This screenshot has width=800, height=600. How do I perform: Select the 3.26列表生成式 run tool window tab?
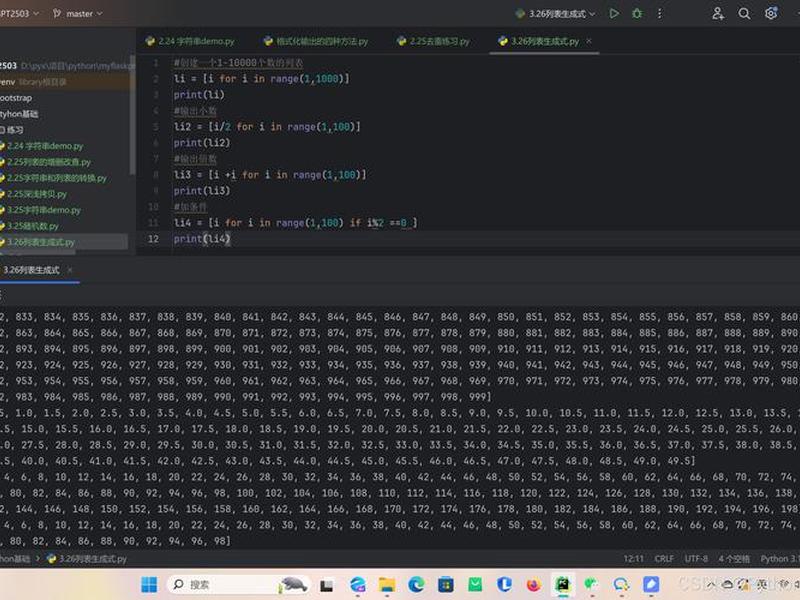coord(31,270)
